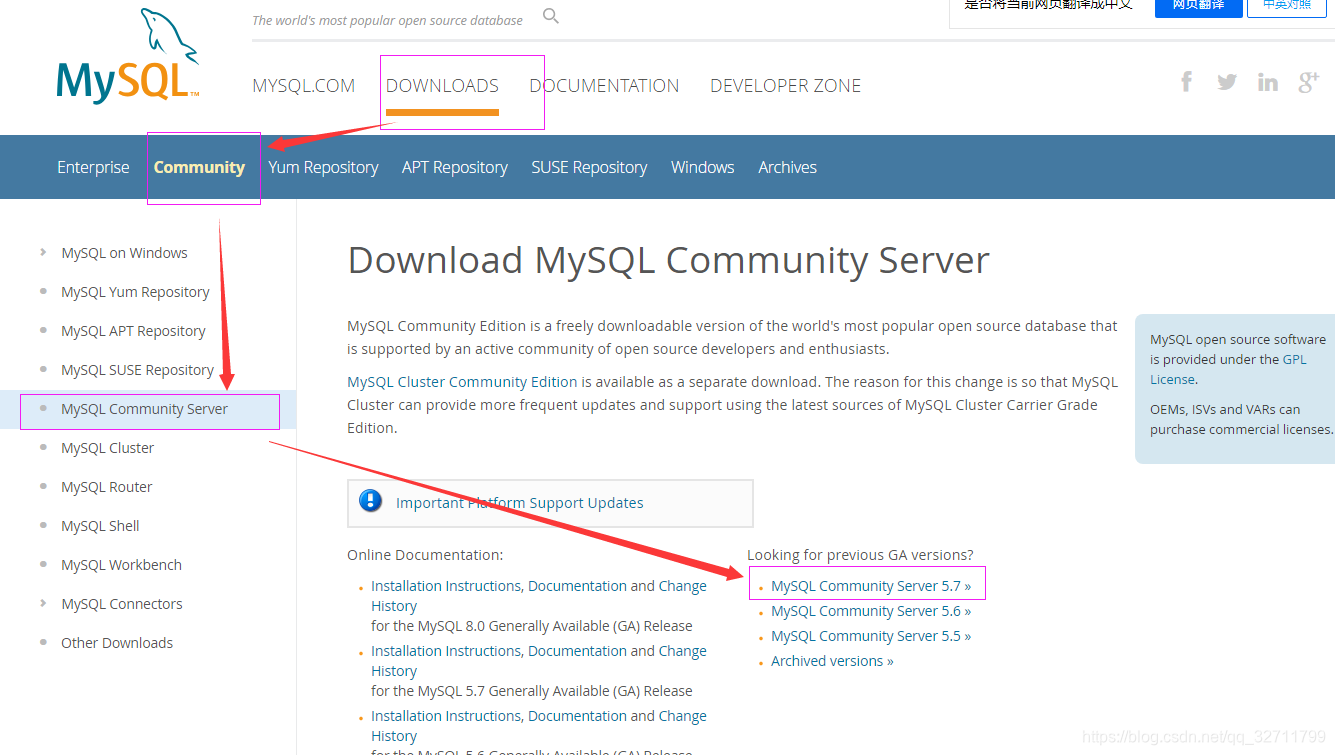Select MySQL Yum Repository in sidebar

click(135, 292)
